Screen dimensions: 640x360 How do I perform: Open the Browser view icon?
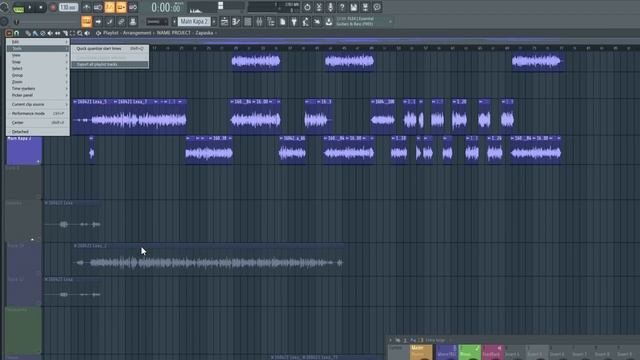[x=271, y=22]
